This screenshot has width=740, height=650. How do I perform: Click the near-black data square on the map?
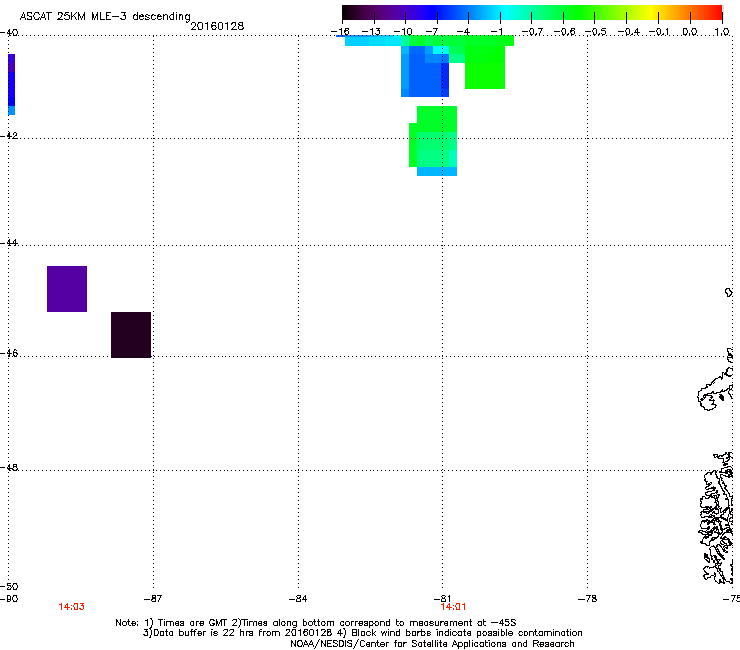(131, 335)
